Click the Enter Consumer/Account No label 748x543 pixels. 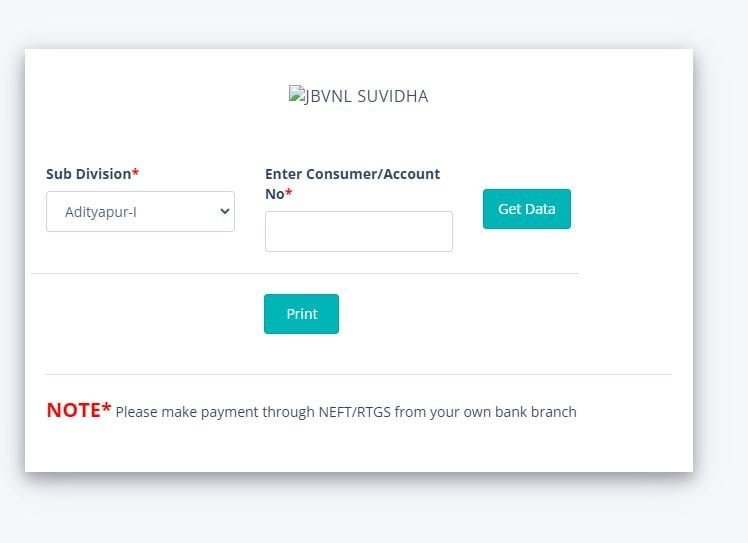[353, 184]
